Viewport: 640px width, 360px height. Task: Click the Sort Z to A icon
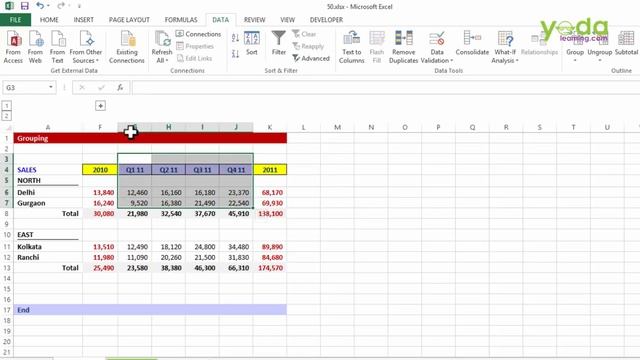[x=236, y=53]
